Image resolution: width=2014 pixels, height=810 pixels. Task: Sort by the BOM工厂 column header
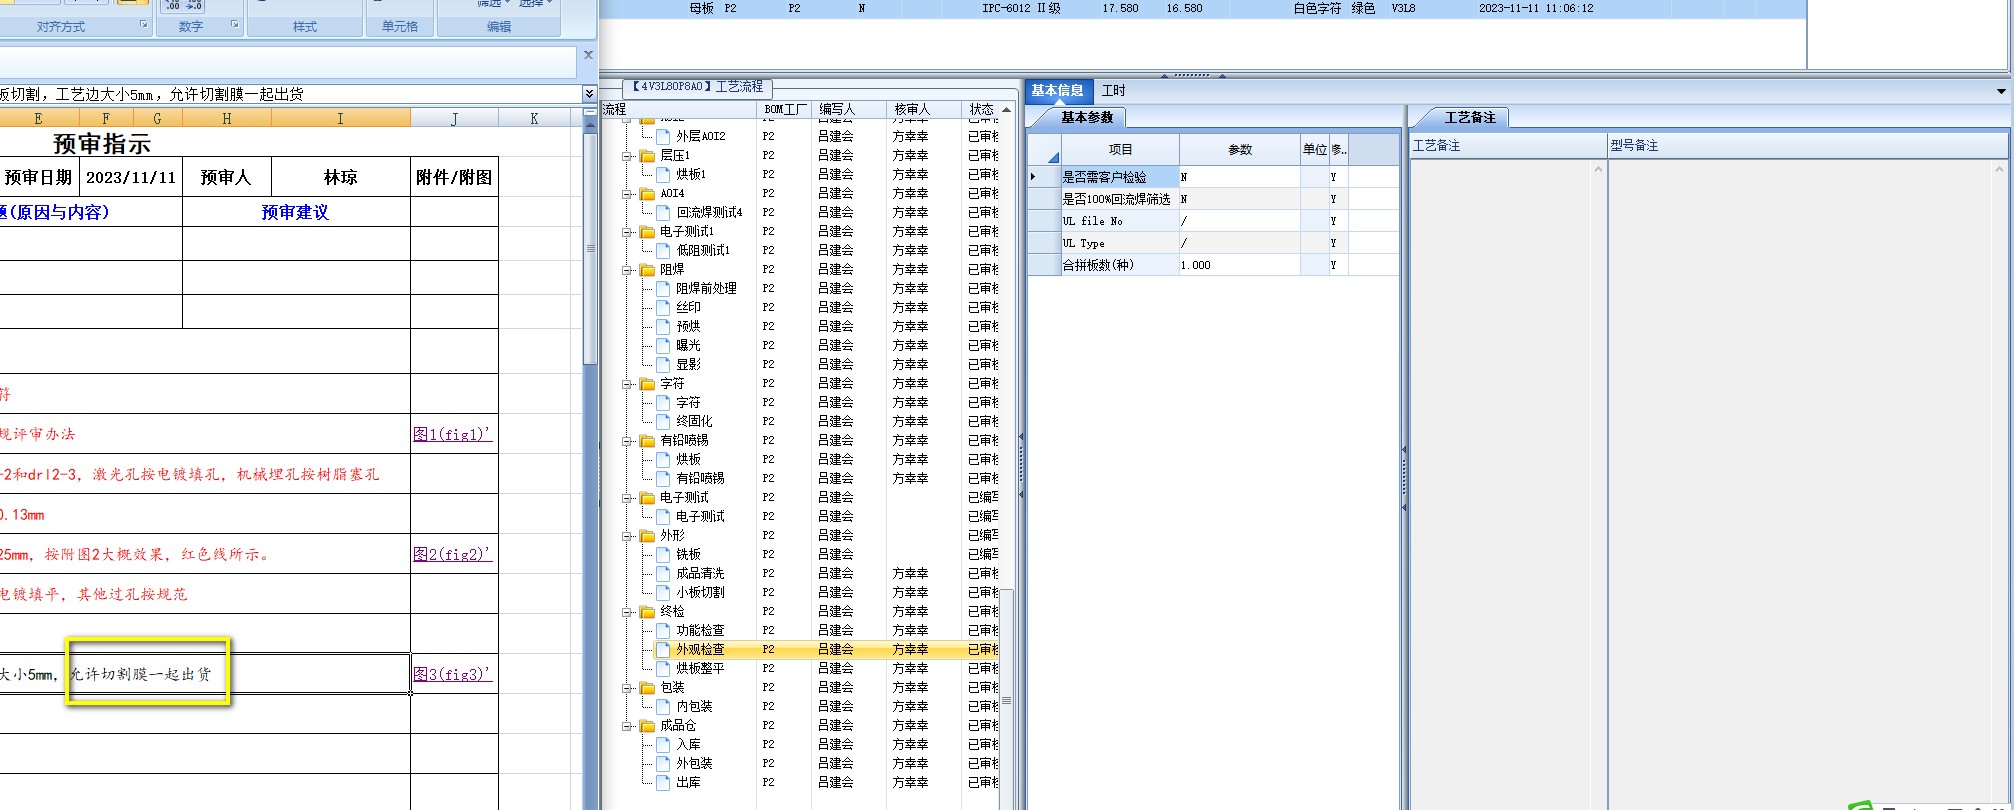point(784,109)
